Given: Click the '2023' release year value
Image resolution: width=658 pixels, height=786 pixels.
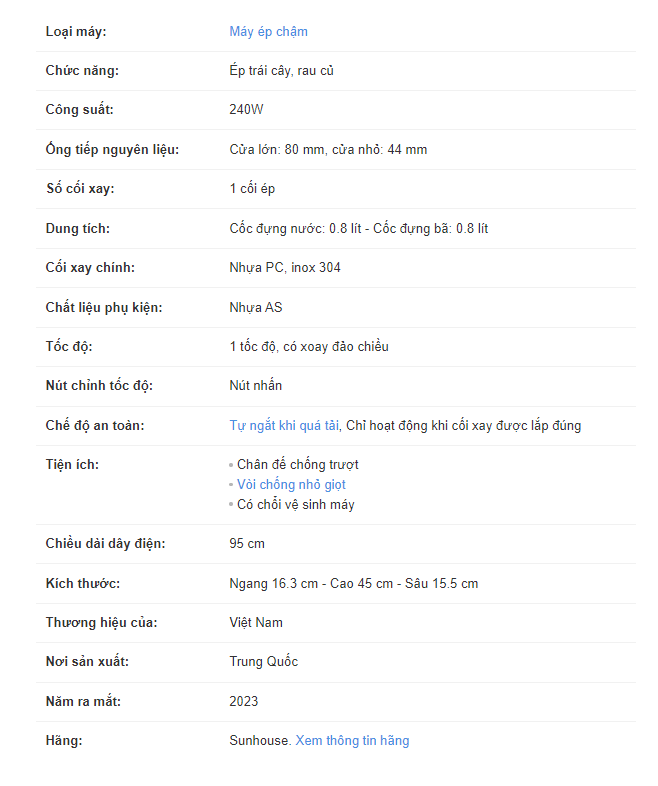Looking at the screenshot, I should point(244,701).
